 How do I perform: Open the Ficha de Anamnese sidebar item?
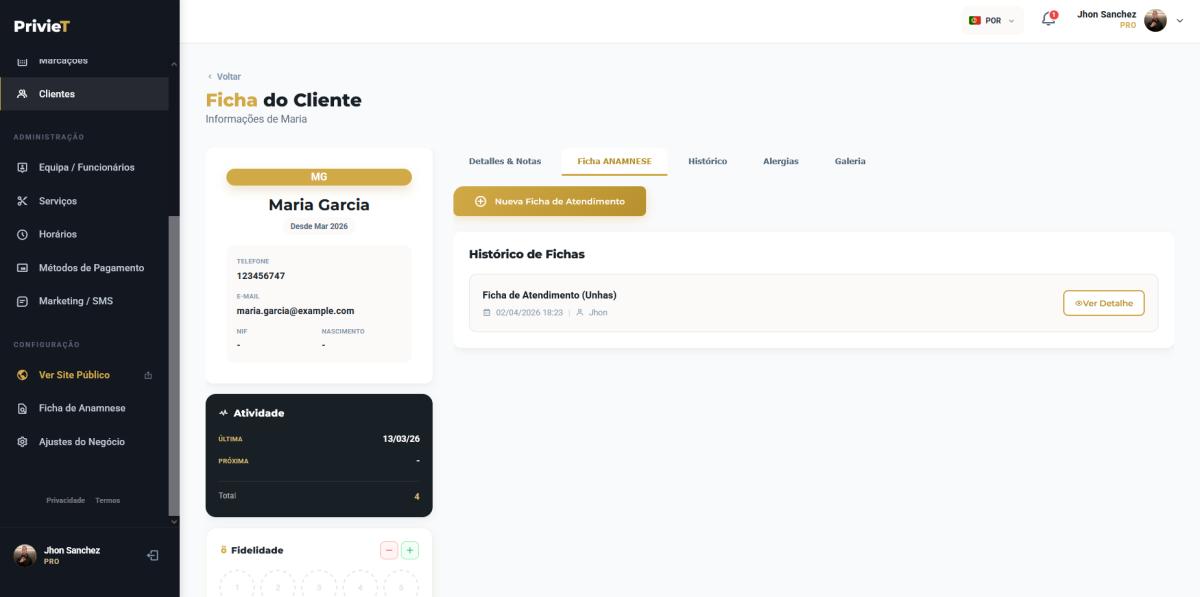82,408
